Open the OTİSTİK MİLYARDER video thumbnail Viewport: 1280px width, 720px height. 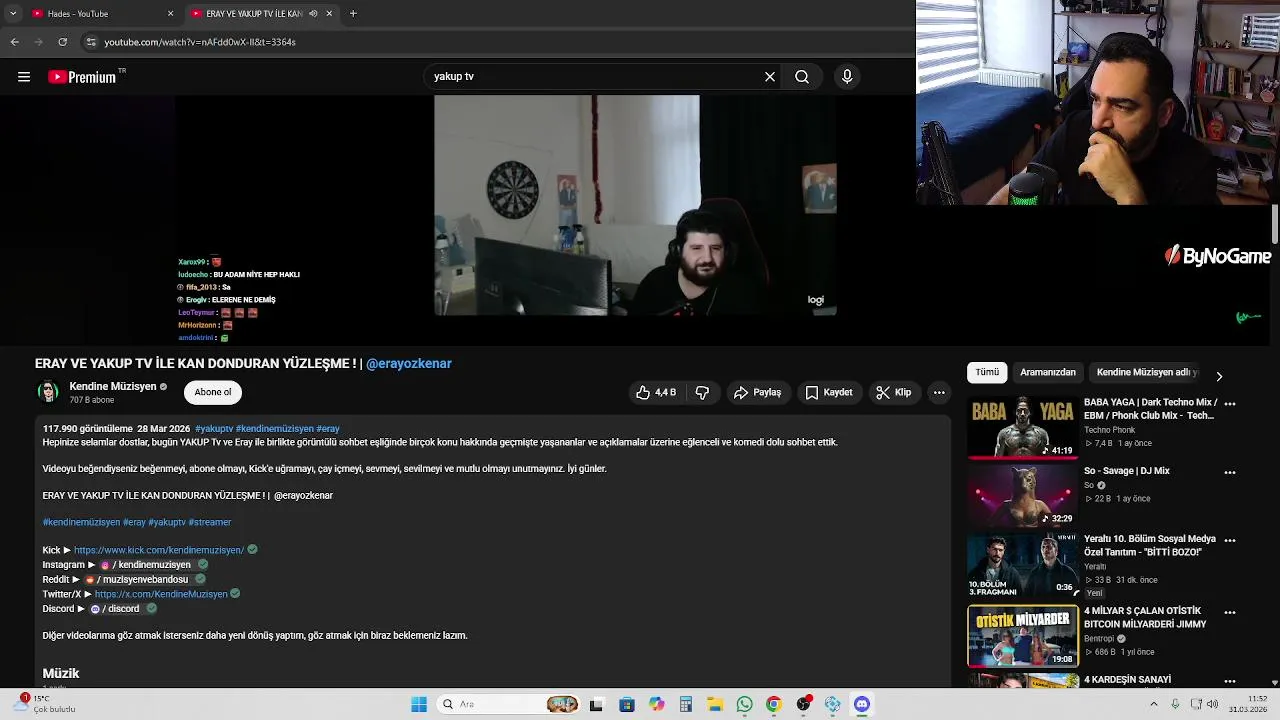pyautogui.click(x=1021, y=636)
